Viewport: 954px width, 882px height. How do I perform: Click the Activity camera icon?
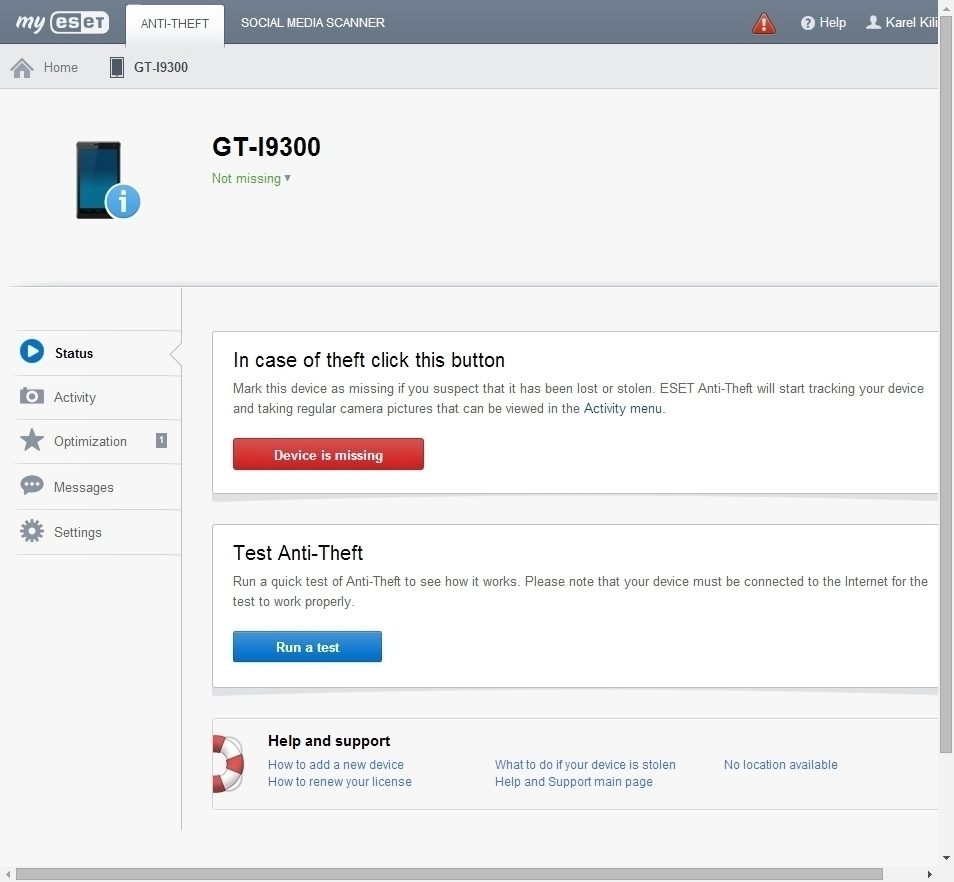(x=32, y=396)
